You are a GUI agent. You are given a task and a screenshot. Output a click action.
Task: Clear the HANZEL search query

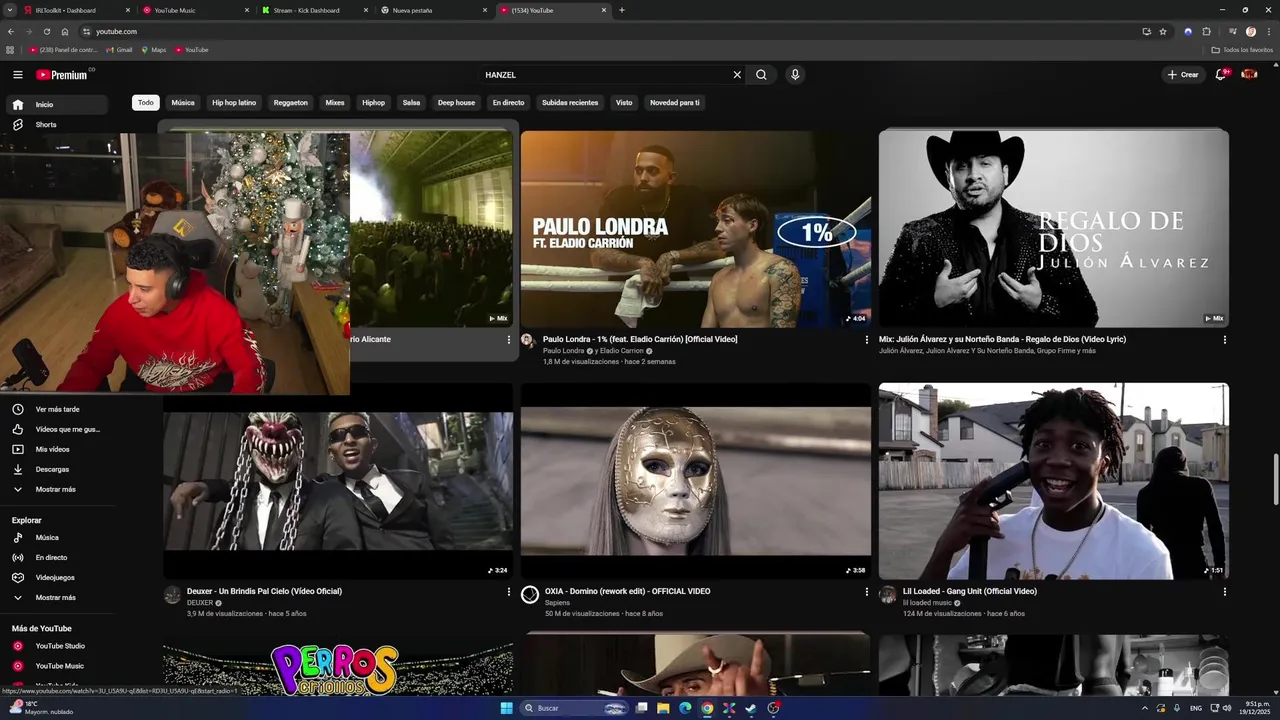pos(737,75)
